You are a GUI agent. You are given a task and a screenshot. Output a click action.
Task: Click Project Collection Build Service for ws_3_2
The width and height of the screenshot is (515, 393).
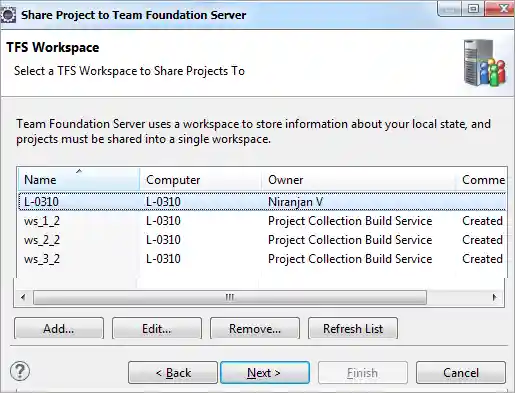click(350, 259)
